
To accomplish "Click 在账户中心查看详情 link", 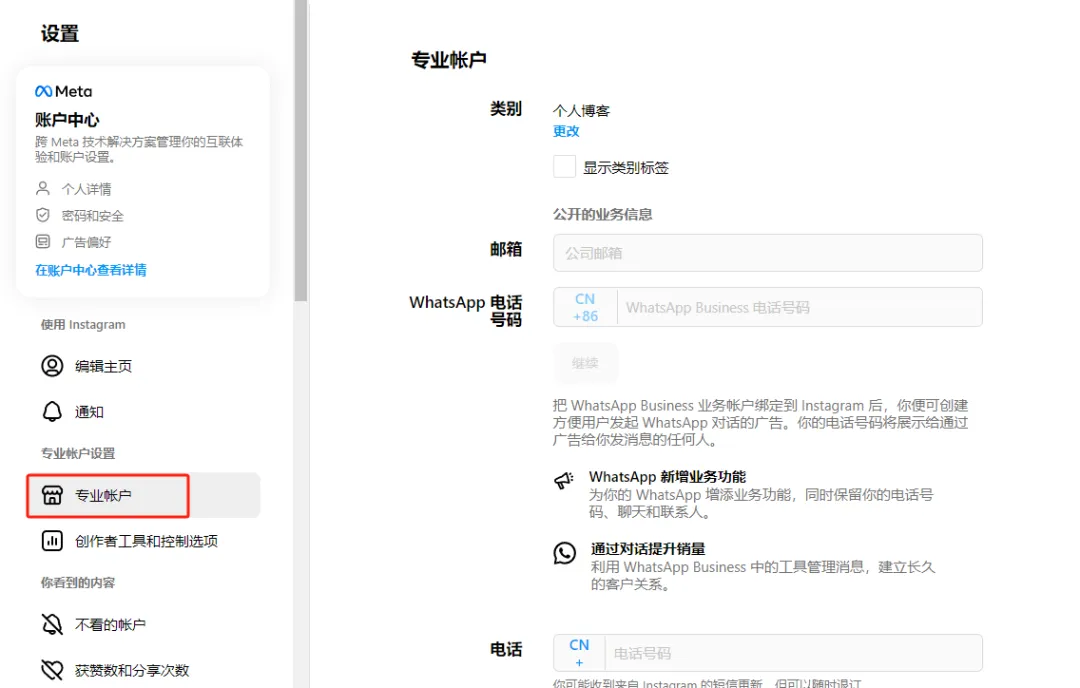I will pos(91,270).
